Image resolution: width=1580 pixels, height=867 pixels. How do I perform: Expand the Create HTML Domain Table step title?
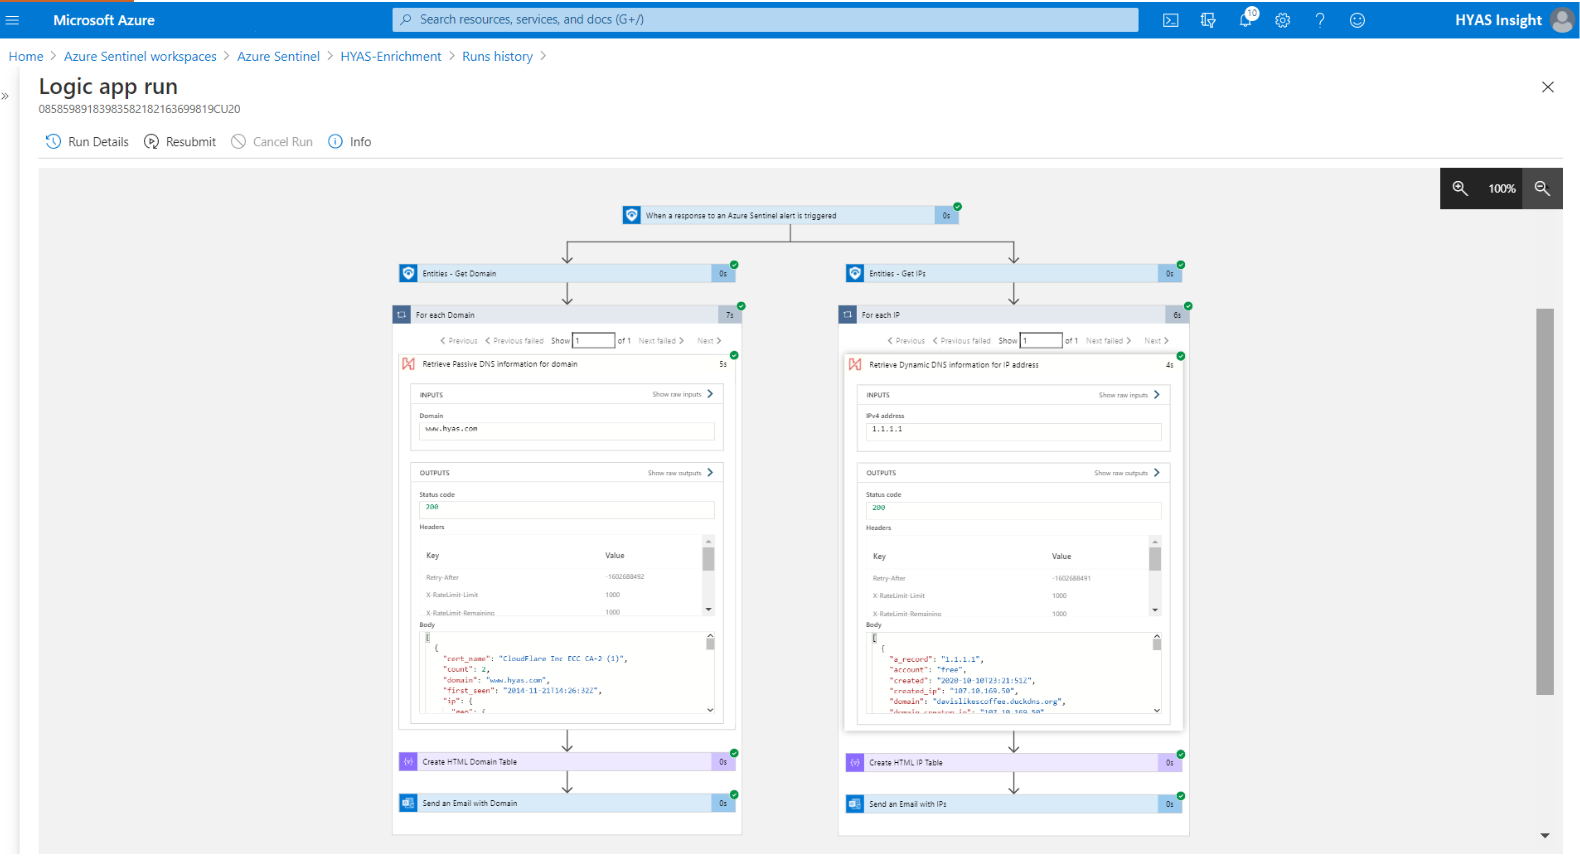(470, 762)
